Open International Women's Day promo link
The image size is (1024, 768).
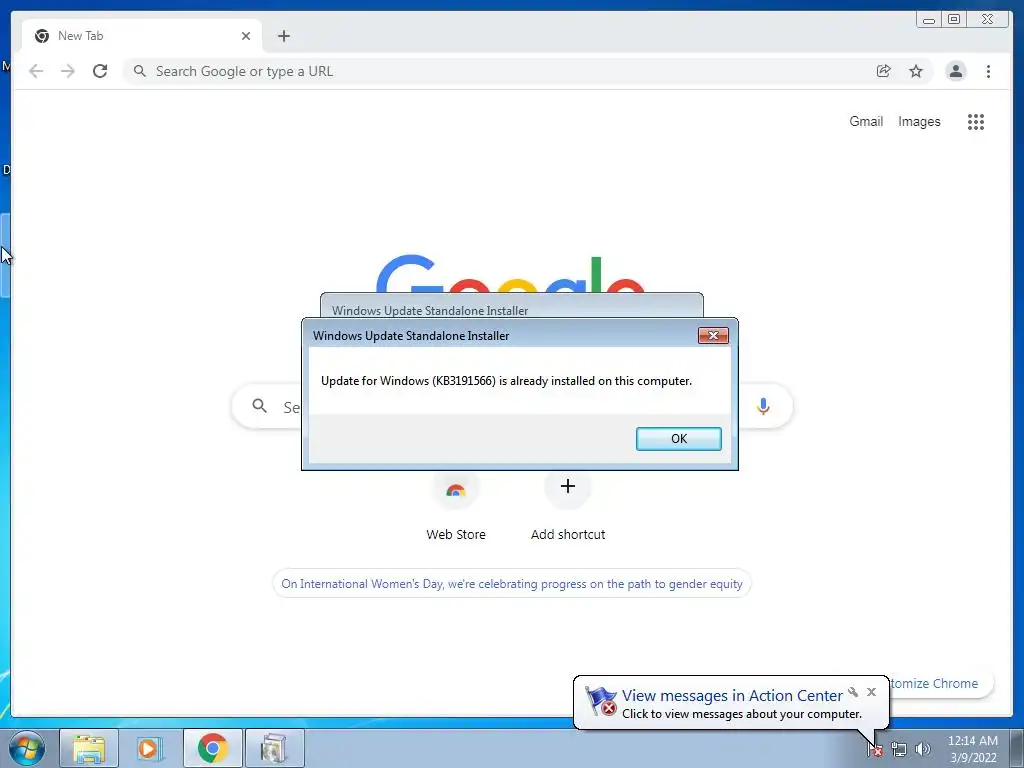pos(512,584)
